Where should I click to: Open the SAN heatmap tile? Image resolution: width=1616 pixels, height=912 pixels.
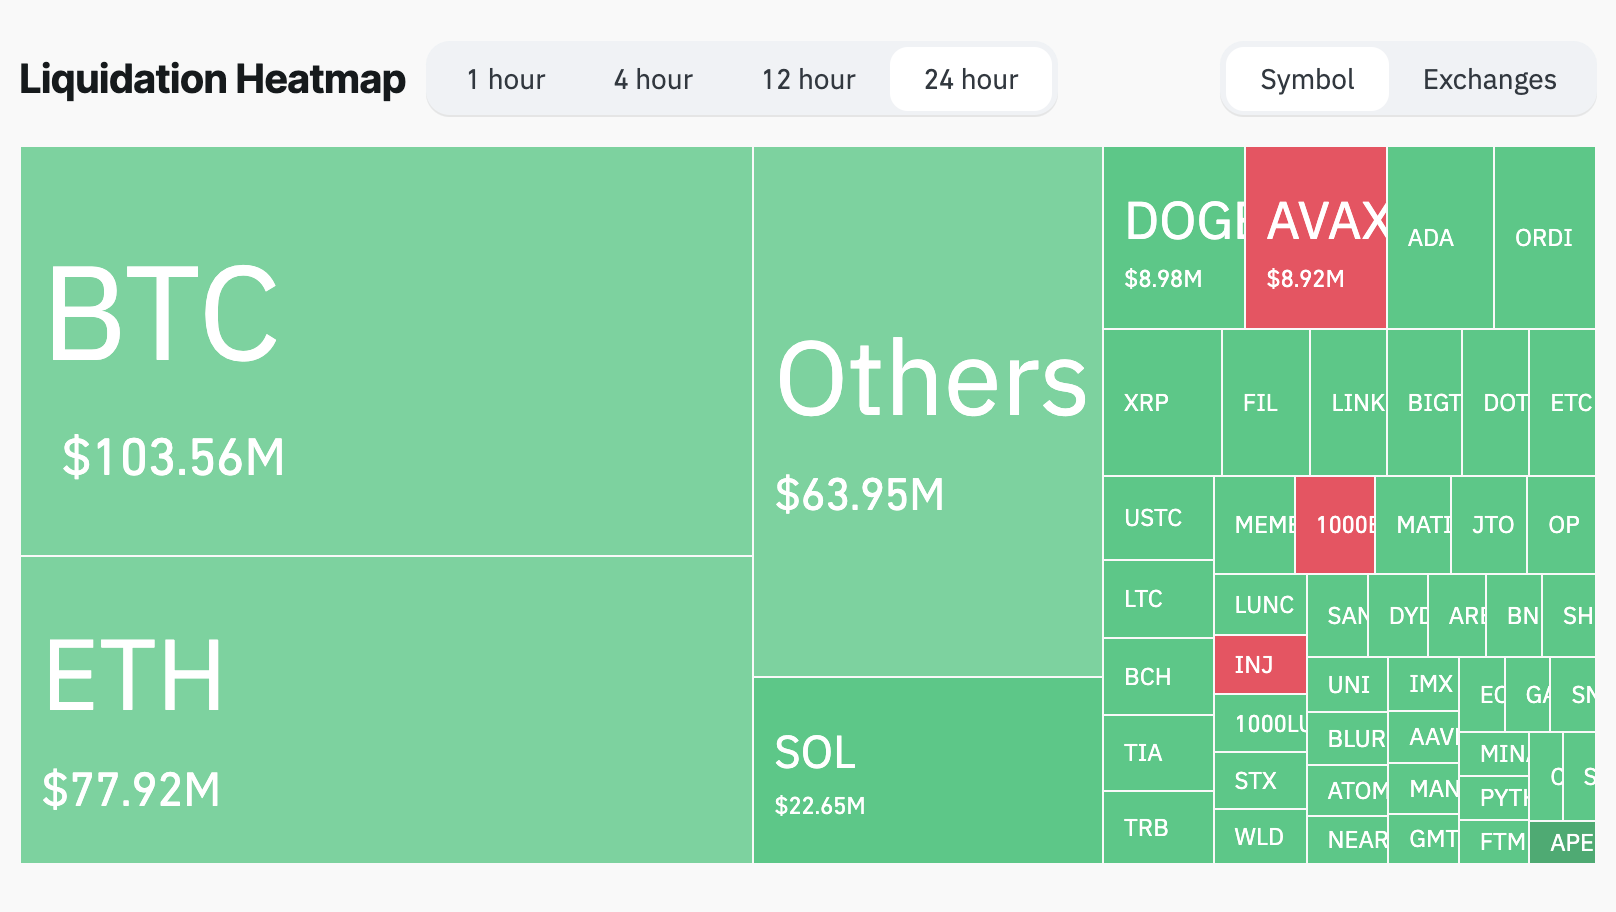pos(1338,615)
